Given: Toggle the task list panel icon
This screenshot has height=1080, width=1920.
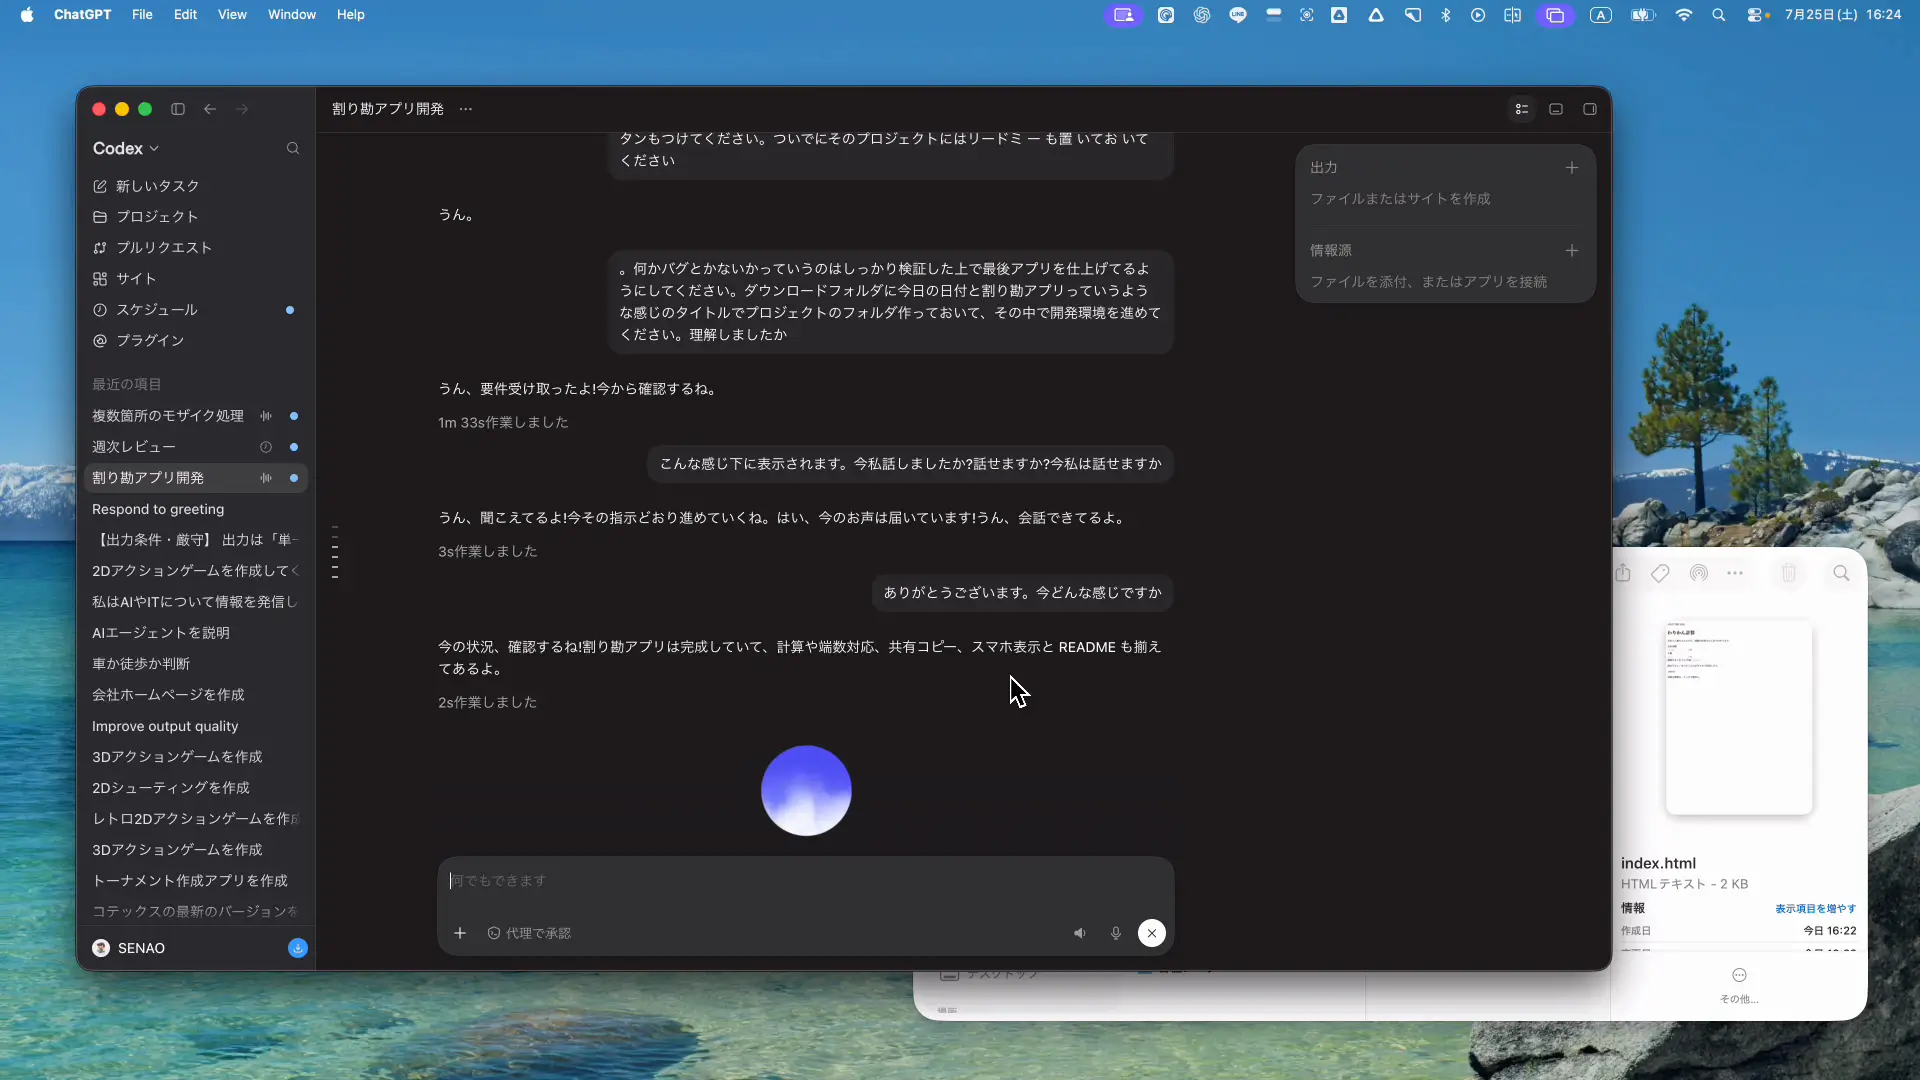Looking at the screenshot, I should tap(1522, 109).
